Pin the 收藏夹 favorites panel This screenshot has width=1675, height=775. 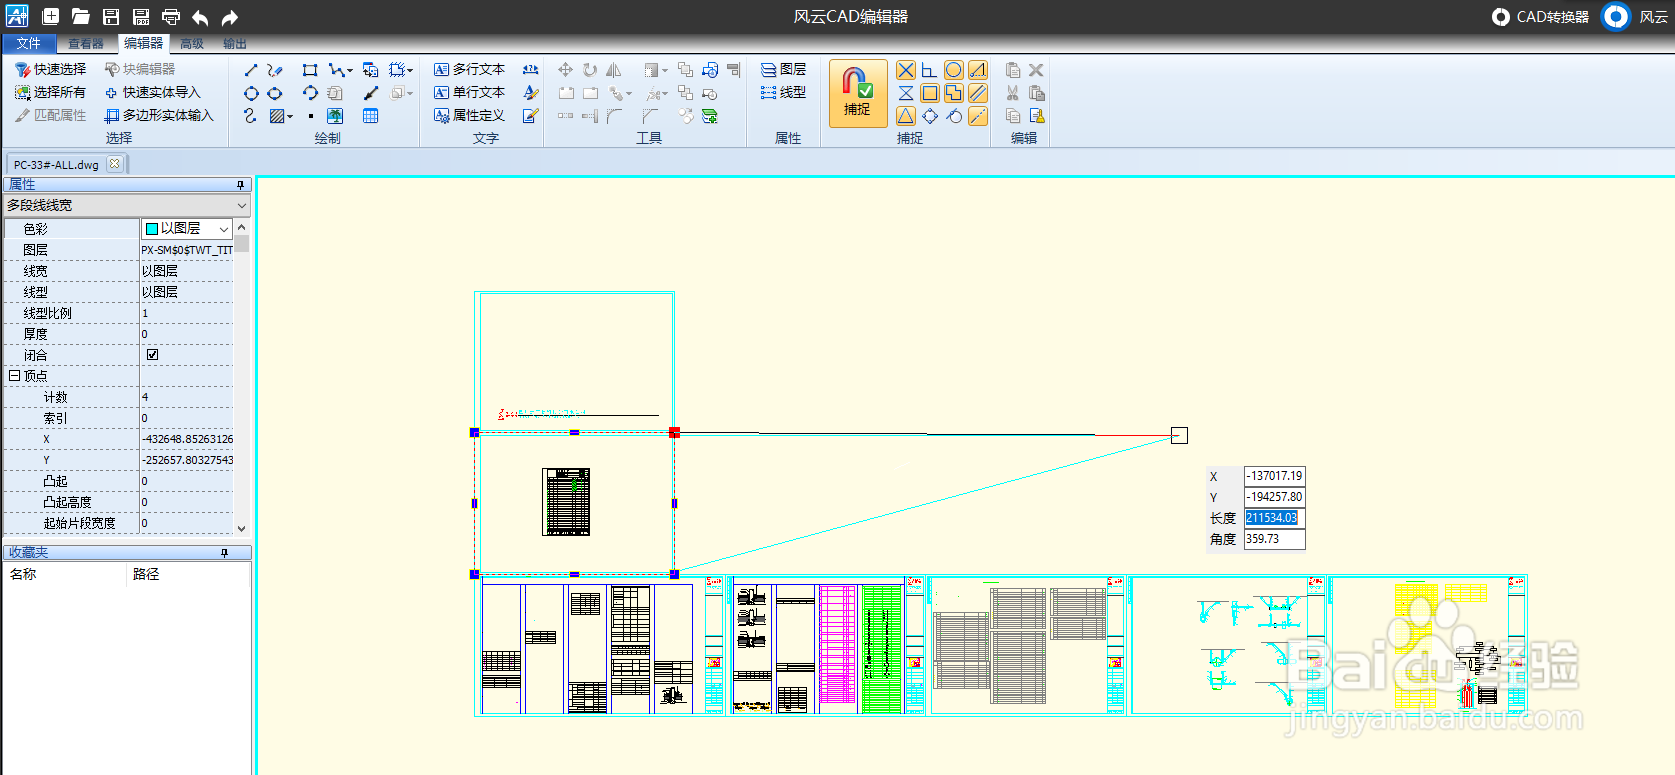click(x=224, y=553)
